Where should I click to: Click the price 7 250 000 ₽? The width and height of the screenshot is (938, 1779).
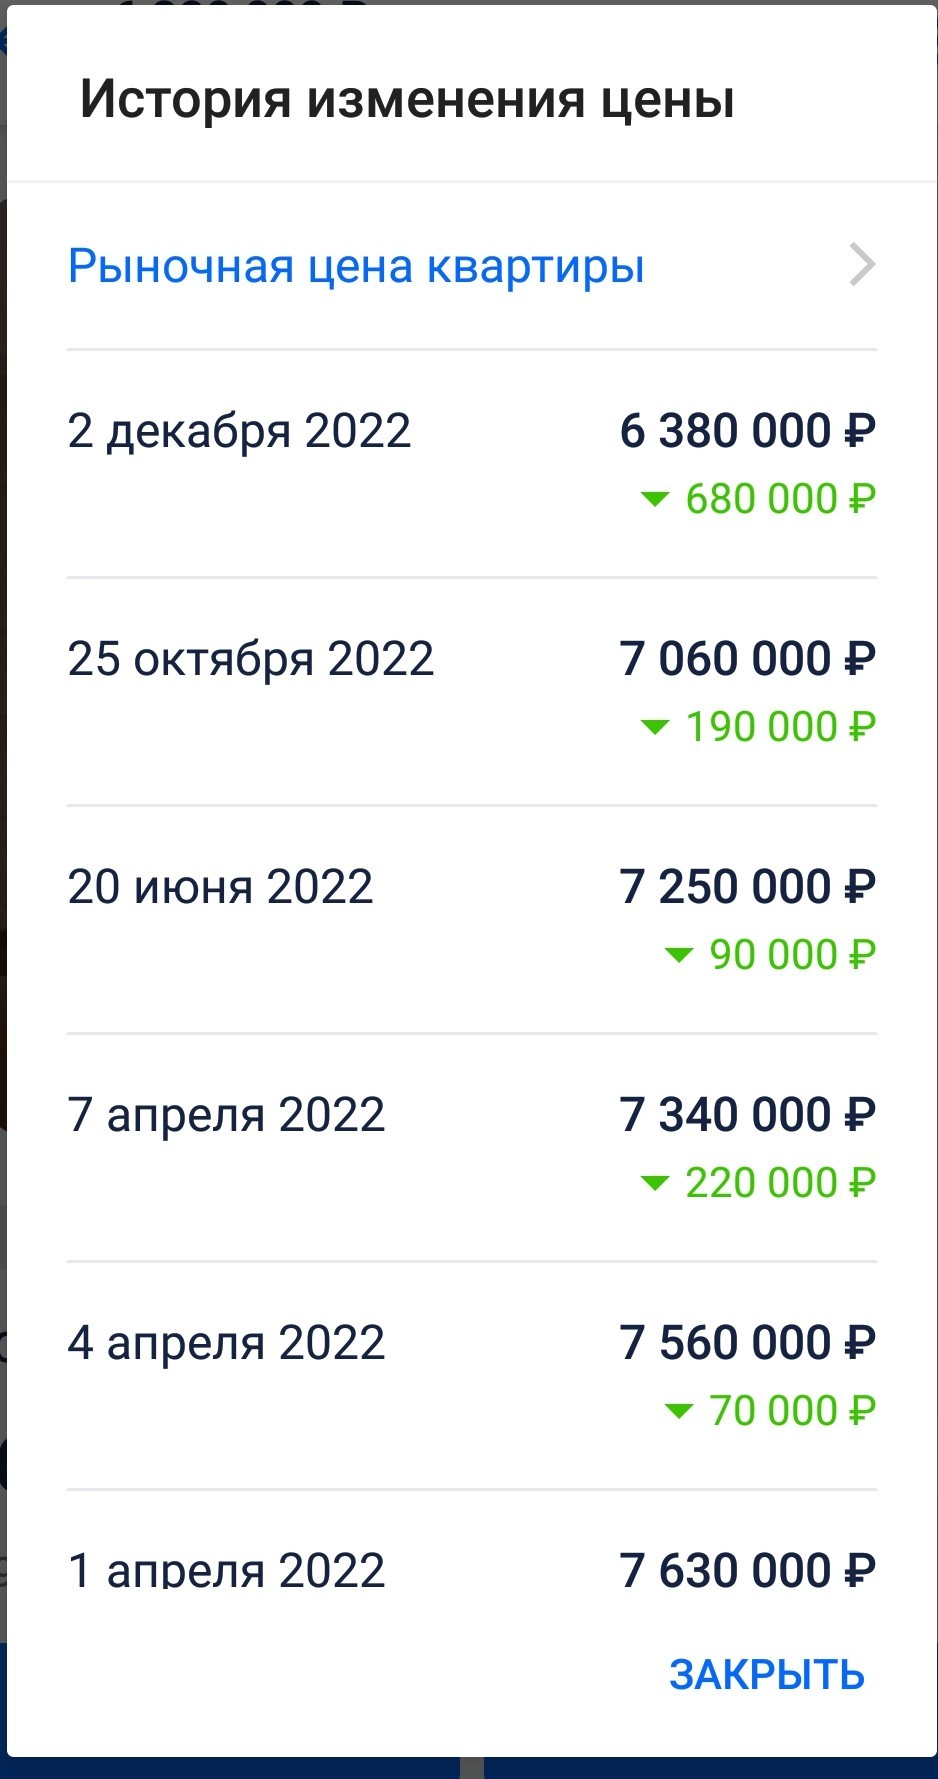[748, 887]
